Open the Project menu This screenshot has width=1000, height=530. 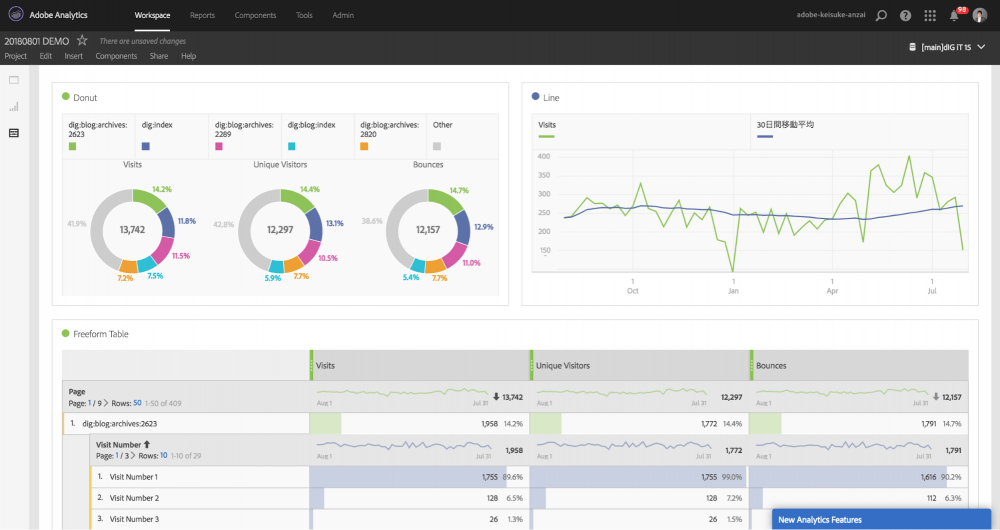(15, 56)
